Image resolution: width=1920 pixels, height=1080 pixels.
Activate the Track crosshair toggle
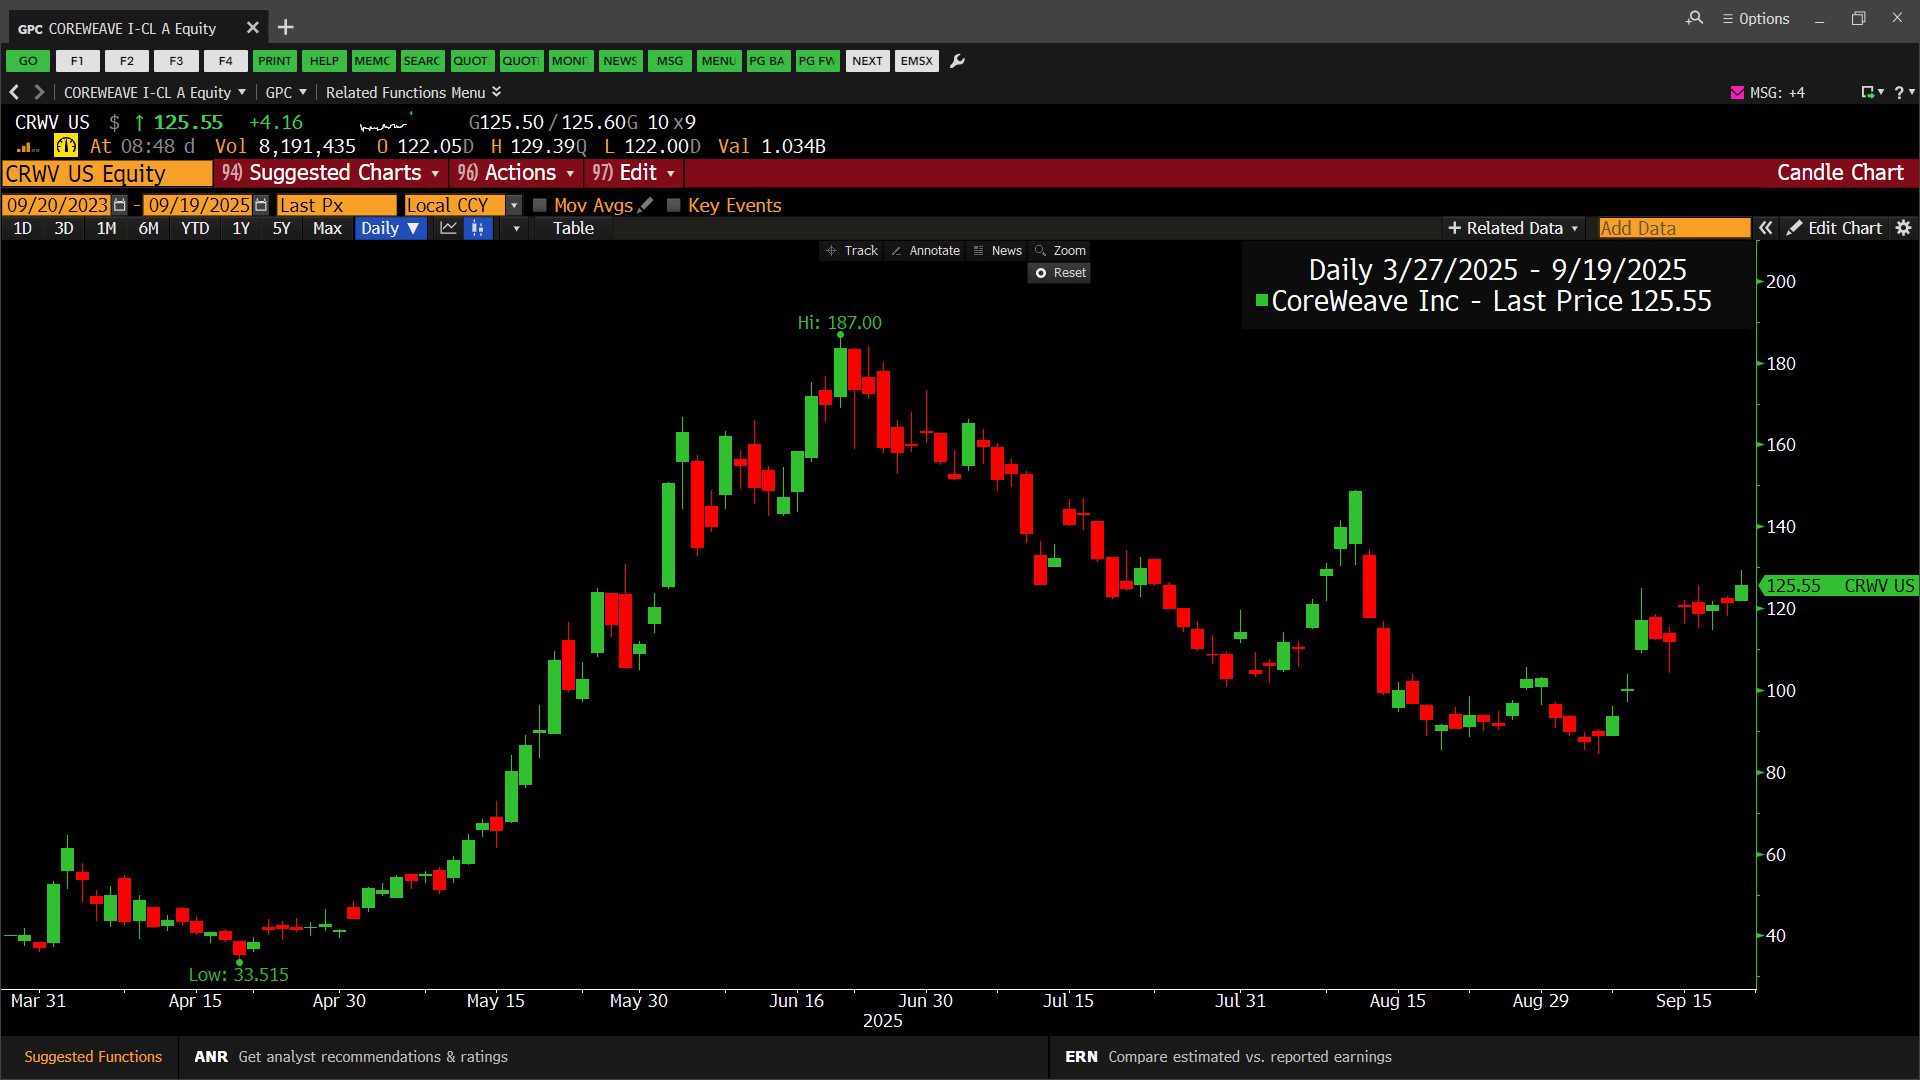tap(852, 250)
